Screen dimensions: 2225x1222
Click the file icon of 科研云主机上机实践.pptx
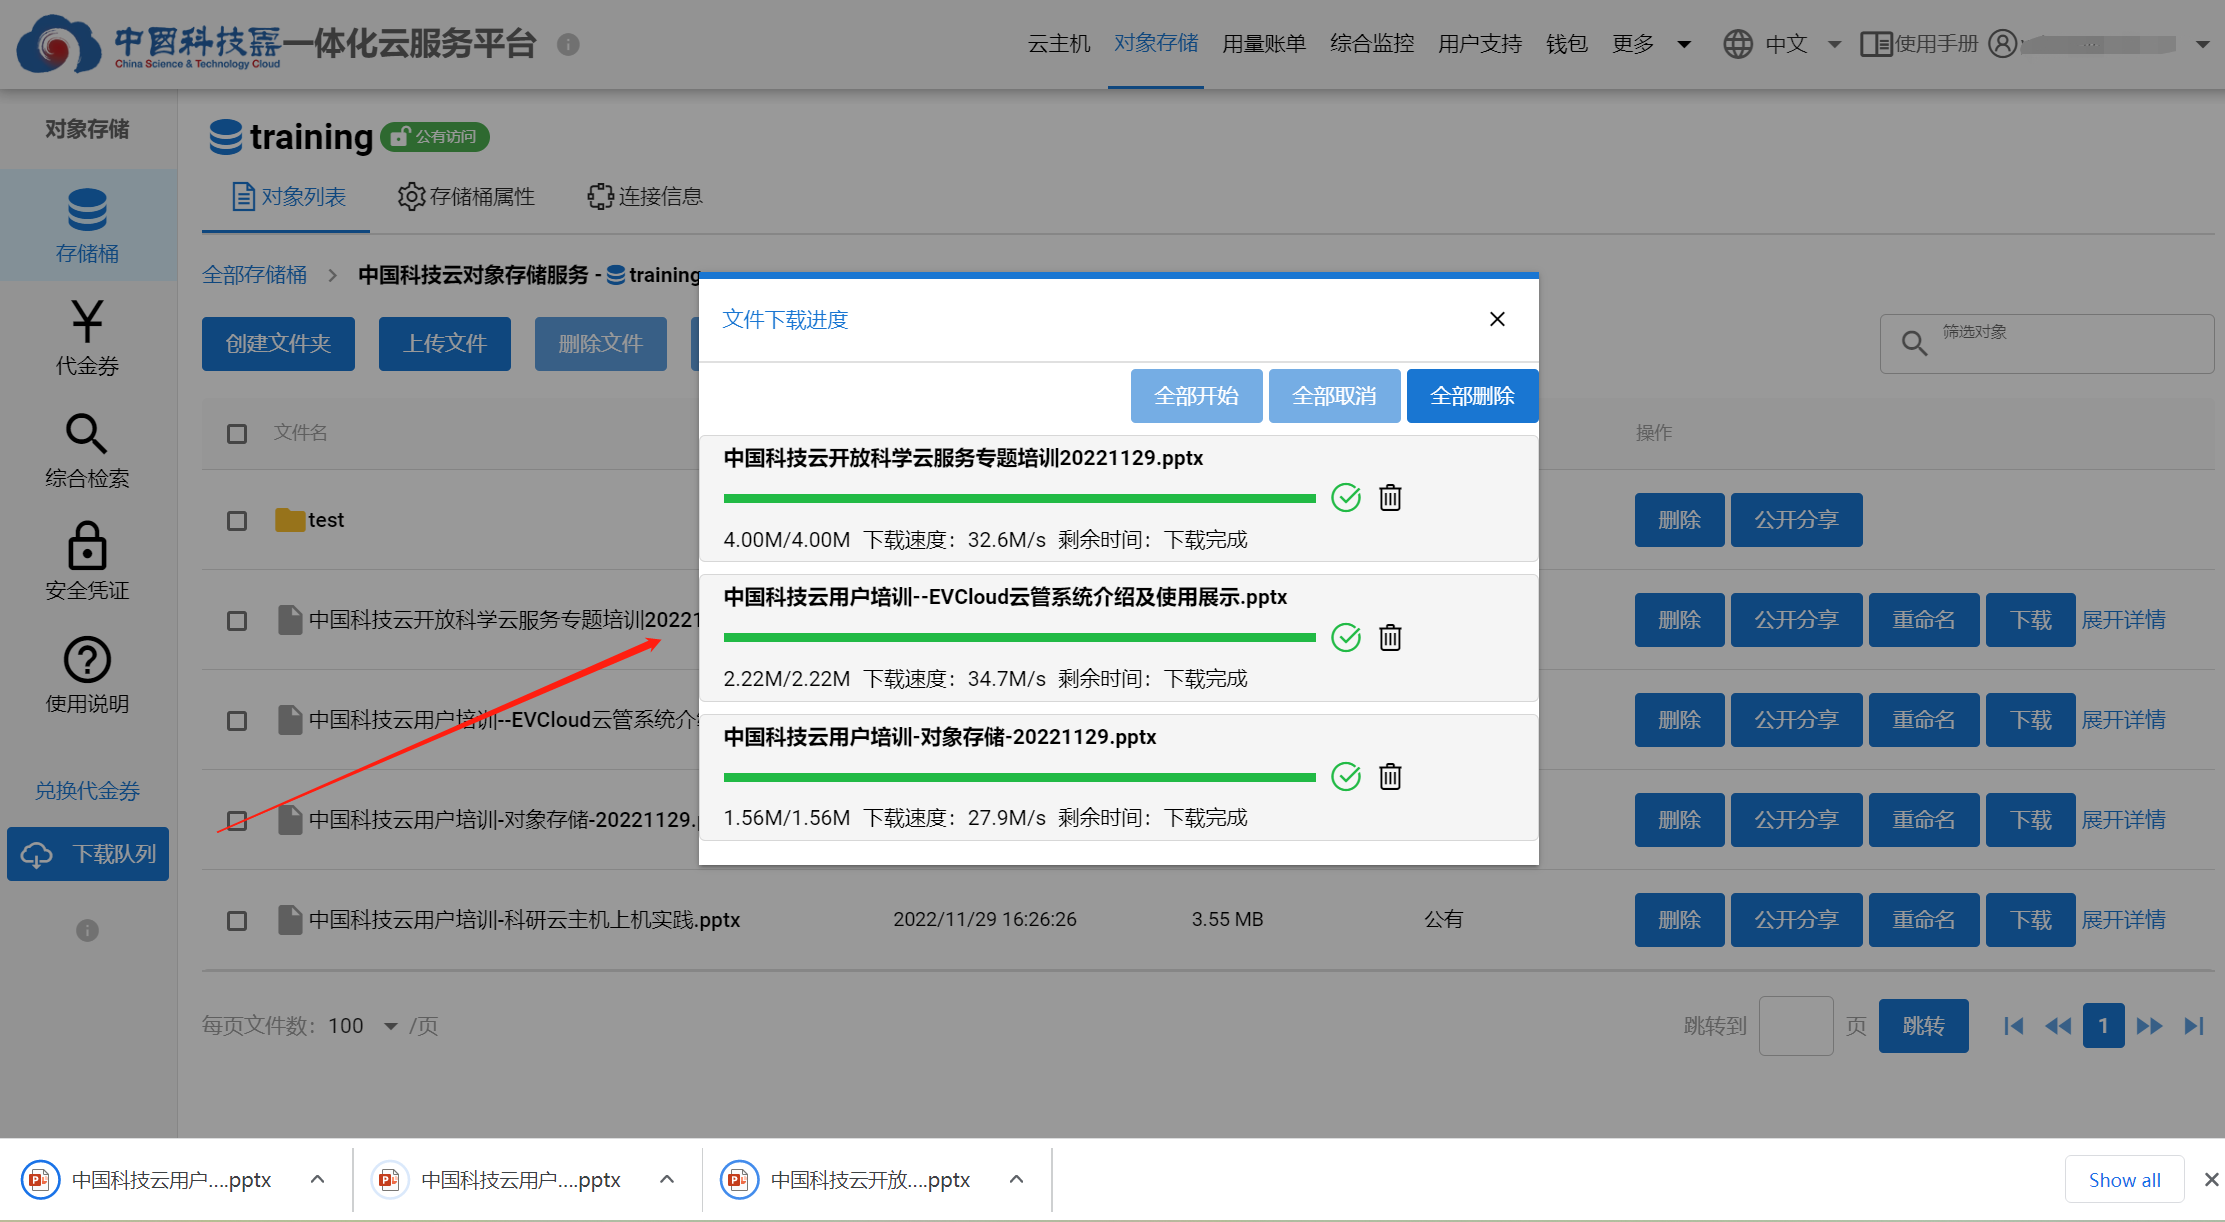point(290,920)
